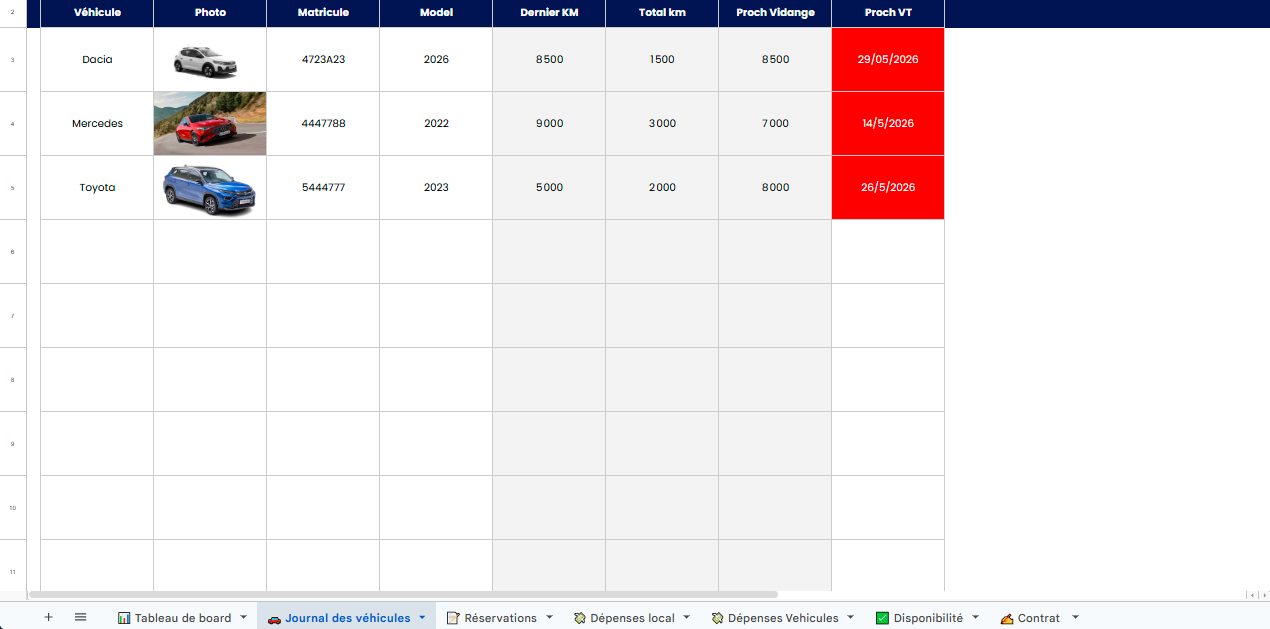Screen dimensions: 1270x629
Task: Open the all sheets list icon
Action: (x=81, y=617)
